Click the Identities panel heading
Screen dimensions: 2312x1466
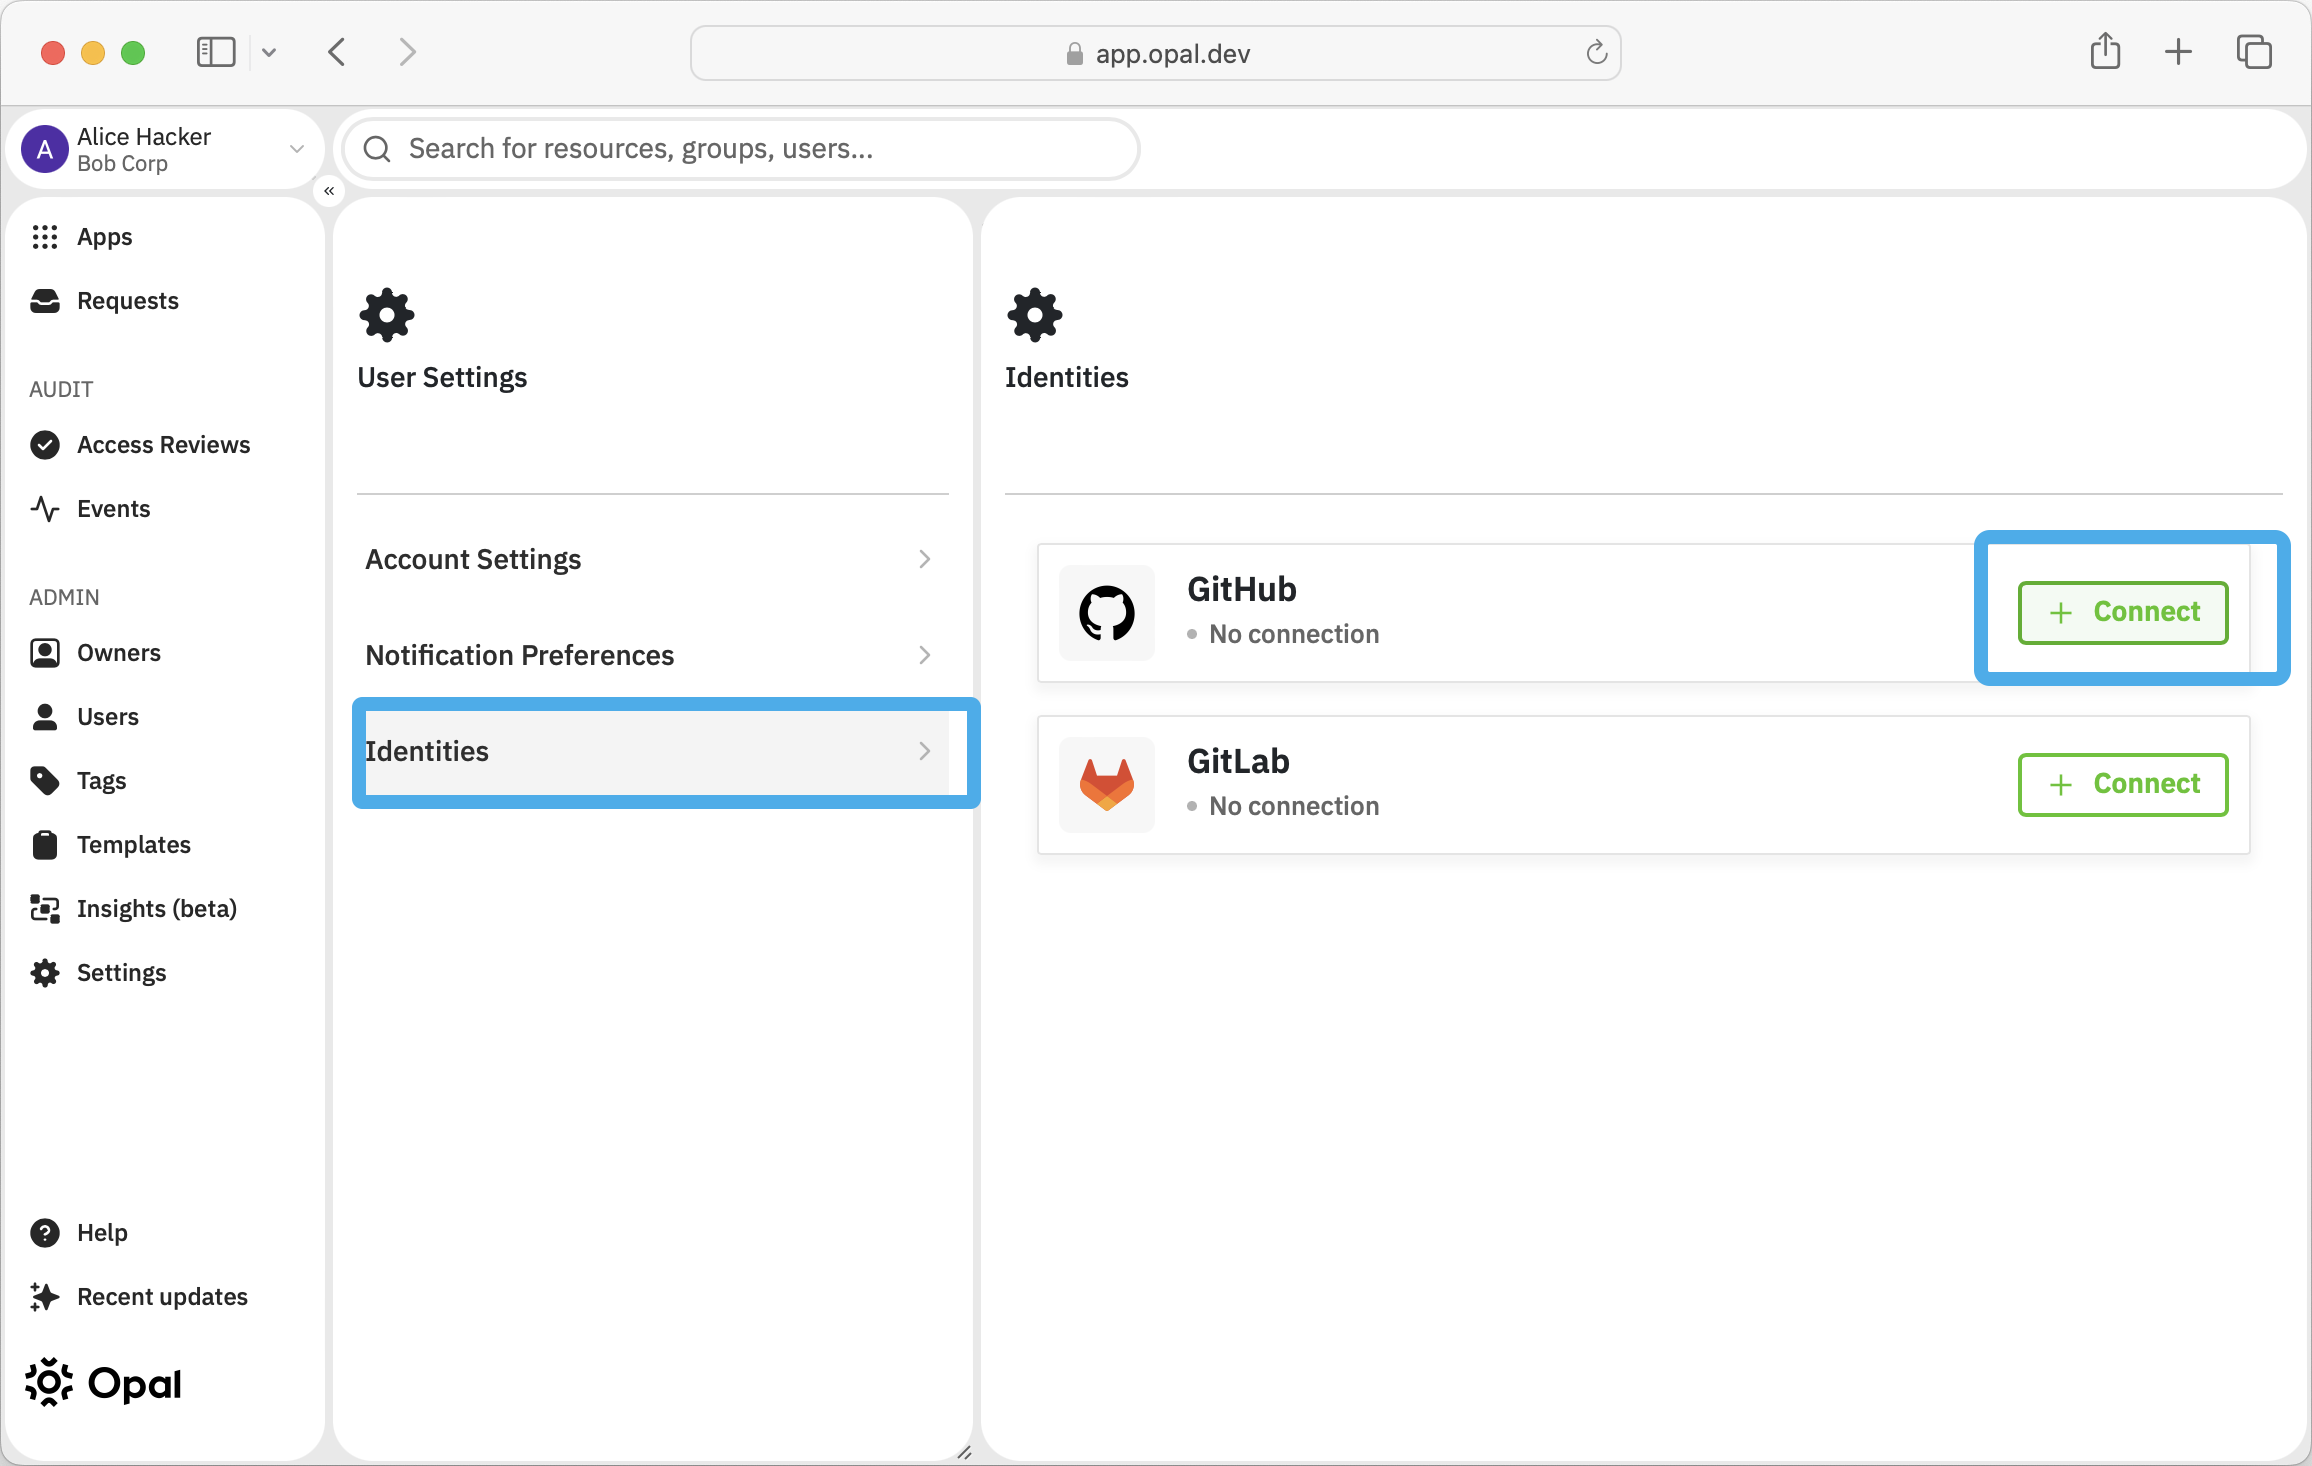1066,377
